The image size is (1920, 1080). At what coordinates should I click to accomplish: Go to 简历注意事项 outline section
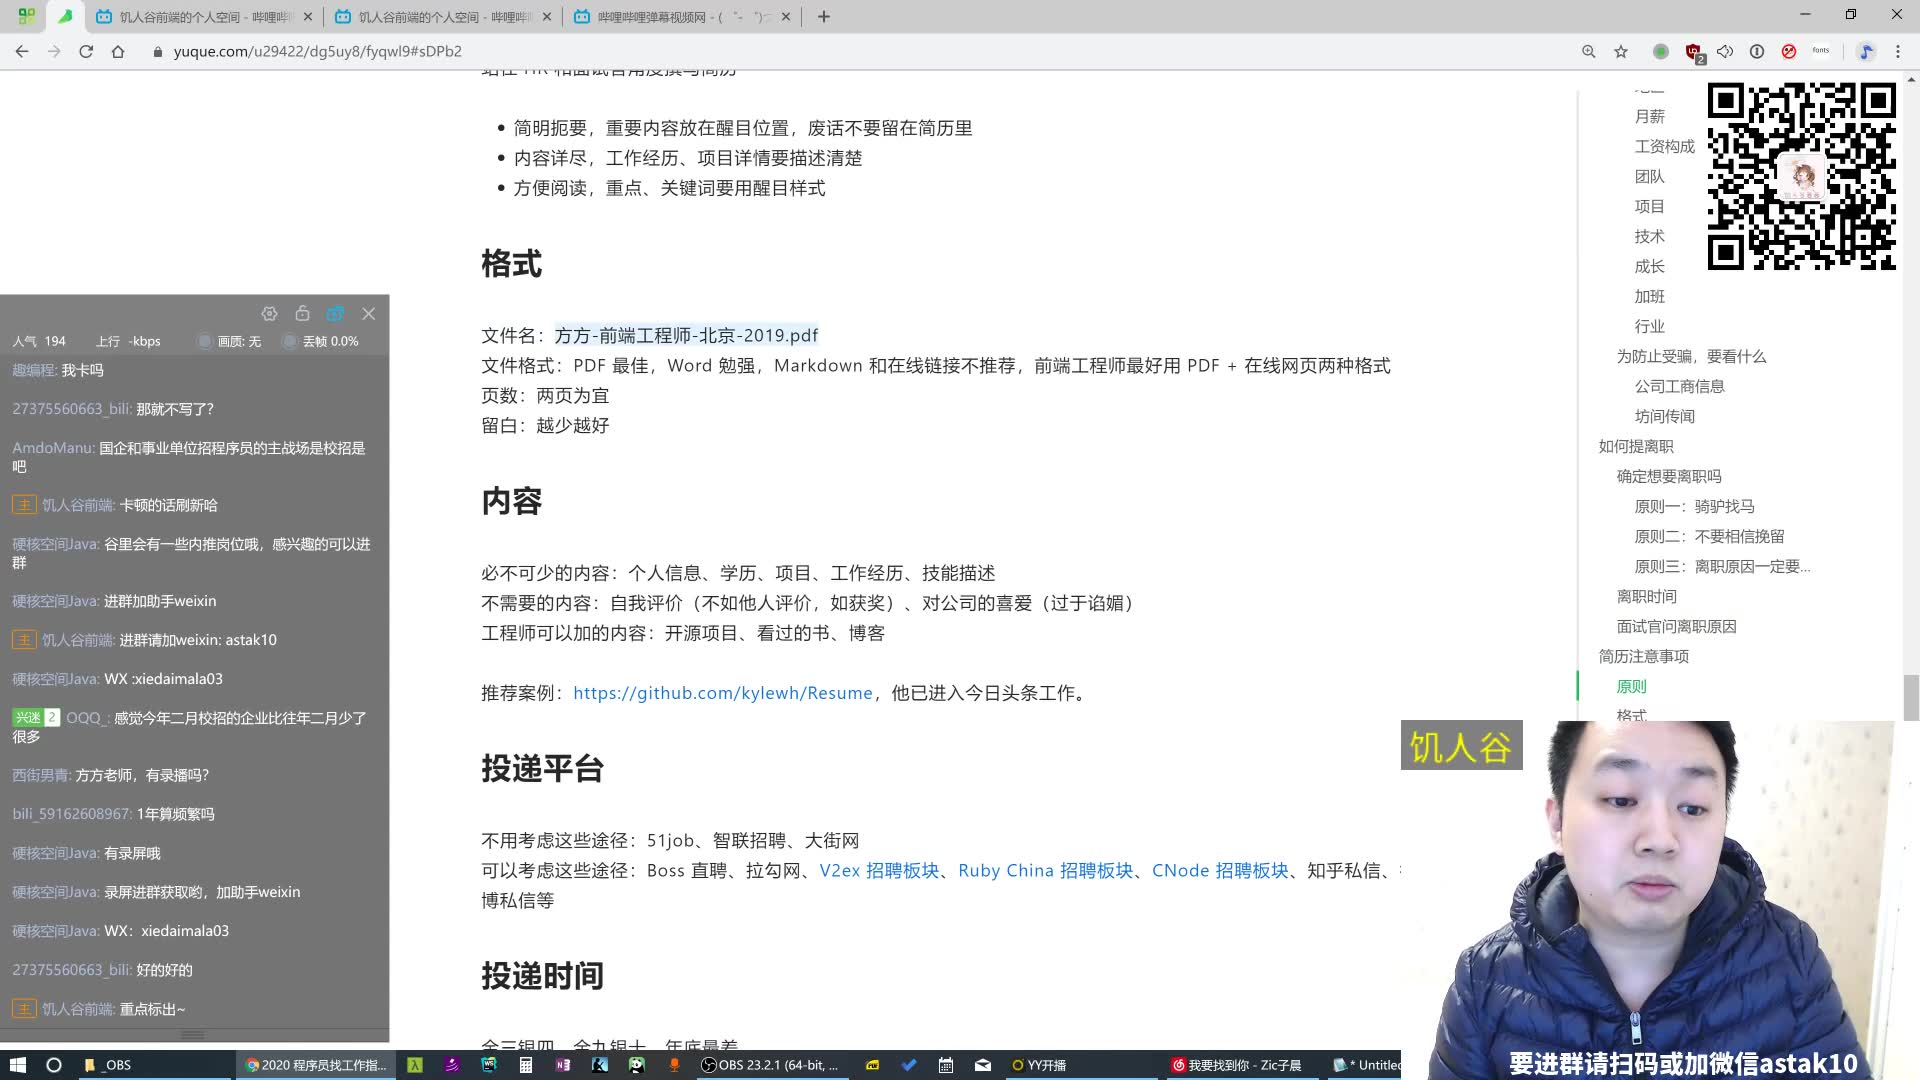click(x=1643, y=657)
